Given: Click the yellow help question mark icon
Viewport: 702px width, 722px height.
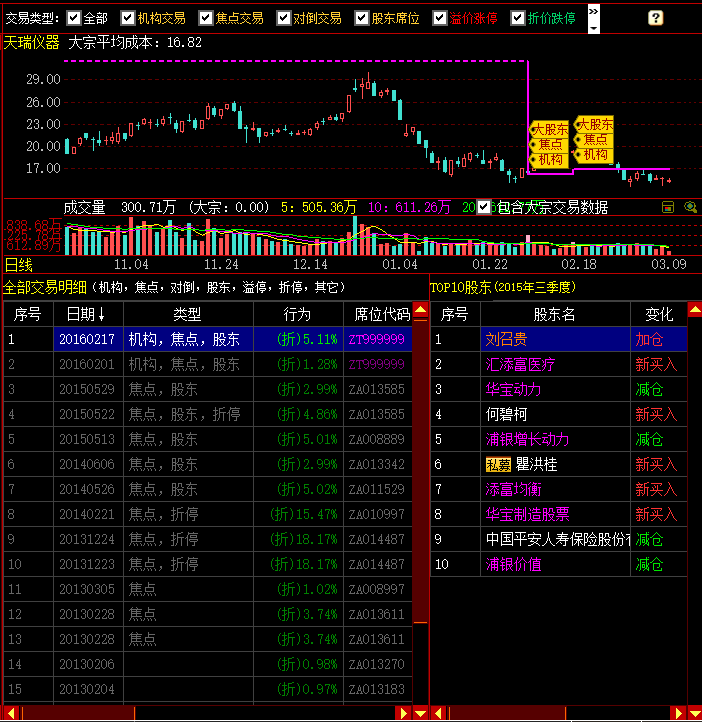Looking at the screenshot, I should click(655, 18).
